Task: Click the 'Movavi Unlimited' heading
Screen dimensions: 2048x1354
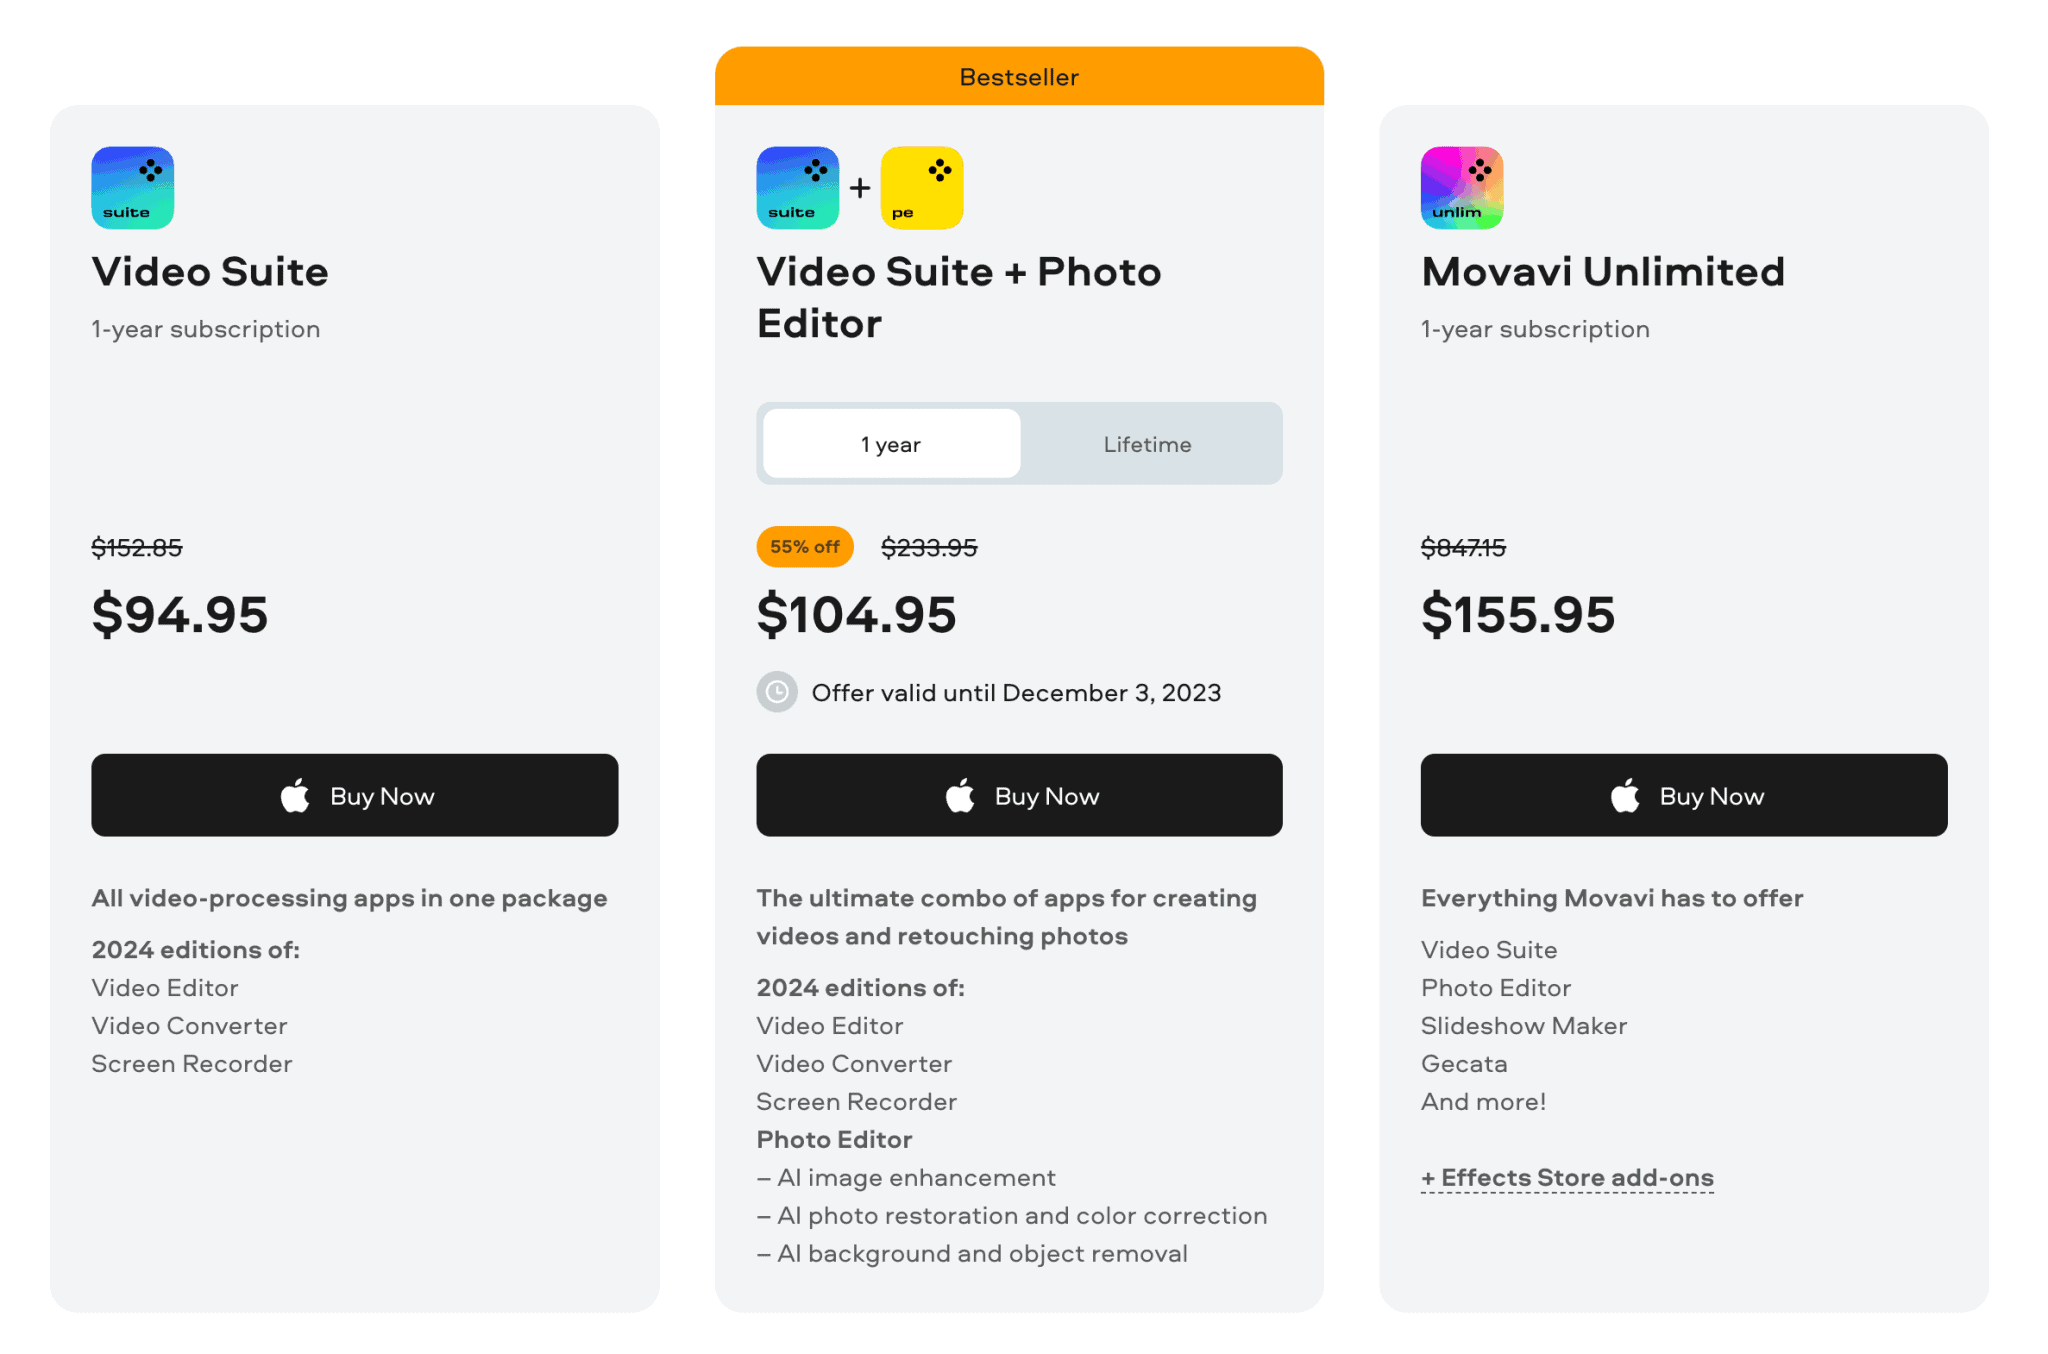Action: tap(1602, 271)
